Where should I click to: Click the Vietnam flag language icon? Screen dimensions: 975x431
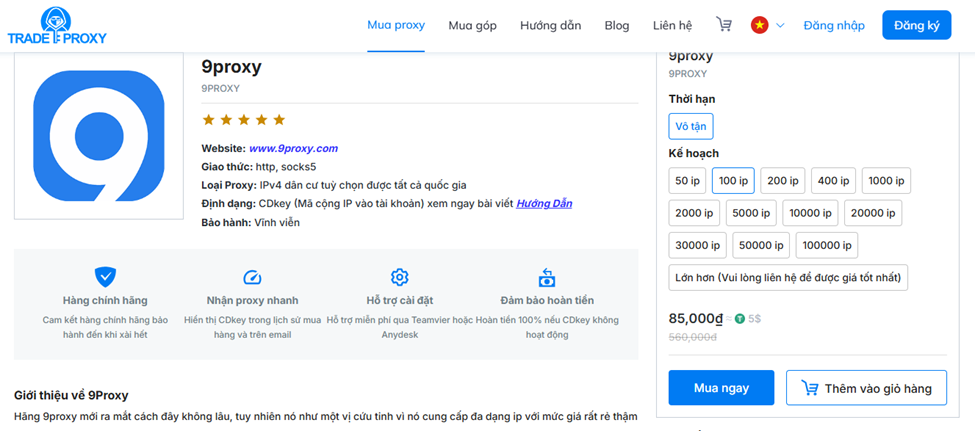tap(760, 25)
